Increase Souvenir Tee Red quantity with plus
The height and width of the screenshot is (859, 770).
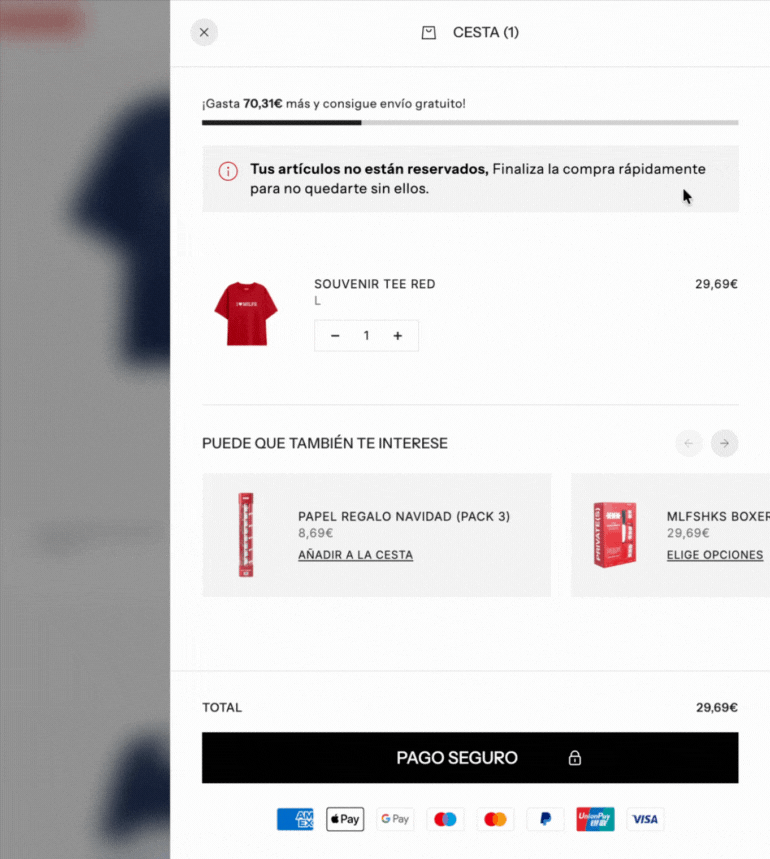coord(398,336)
